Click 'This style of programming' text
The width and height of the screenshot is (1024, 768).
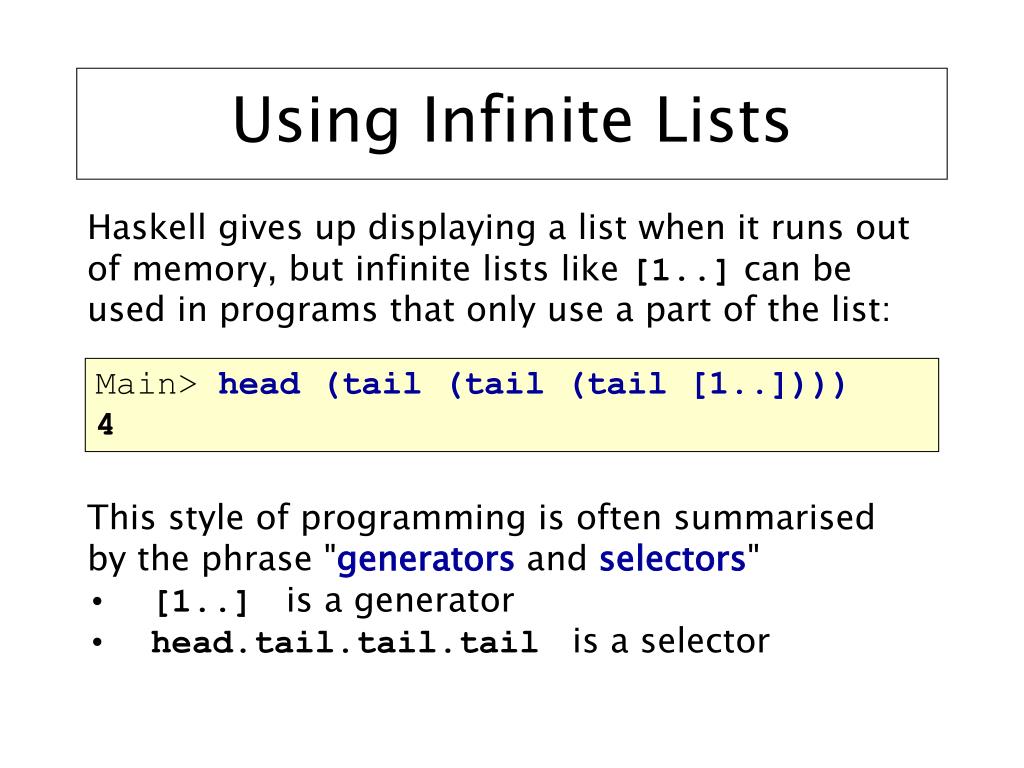click(306, 519)
